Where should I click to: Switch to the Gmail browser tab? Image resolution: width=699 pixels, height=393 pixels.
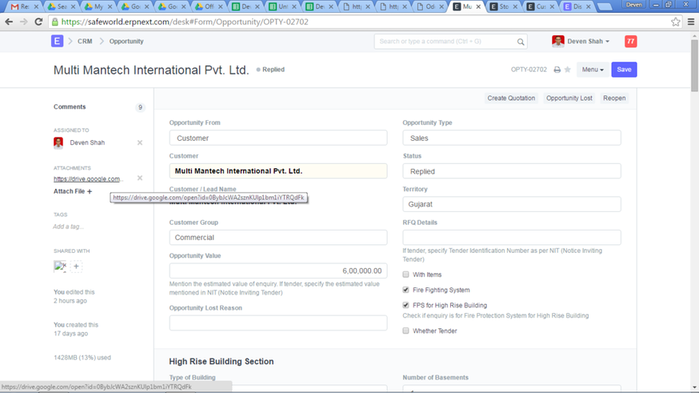25,7
